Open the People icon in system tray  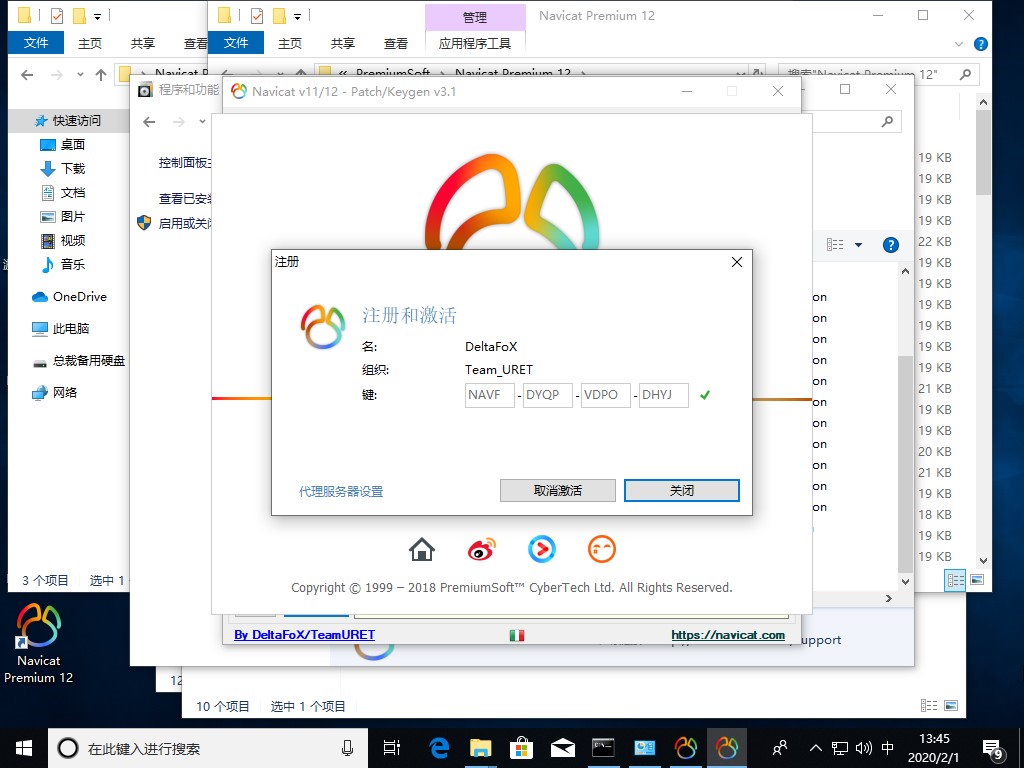coord(780,748)
